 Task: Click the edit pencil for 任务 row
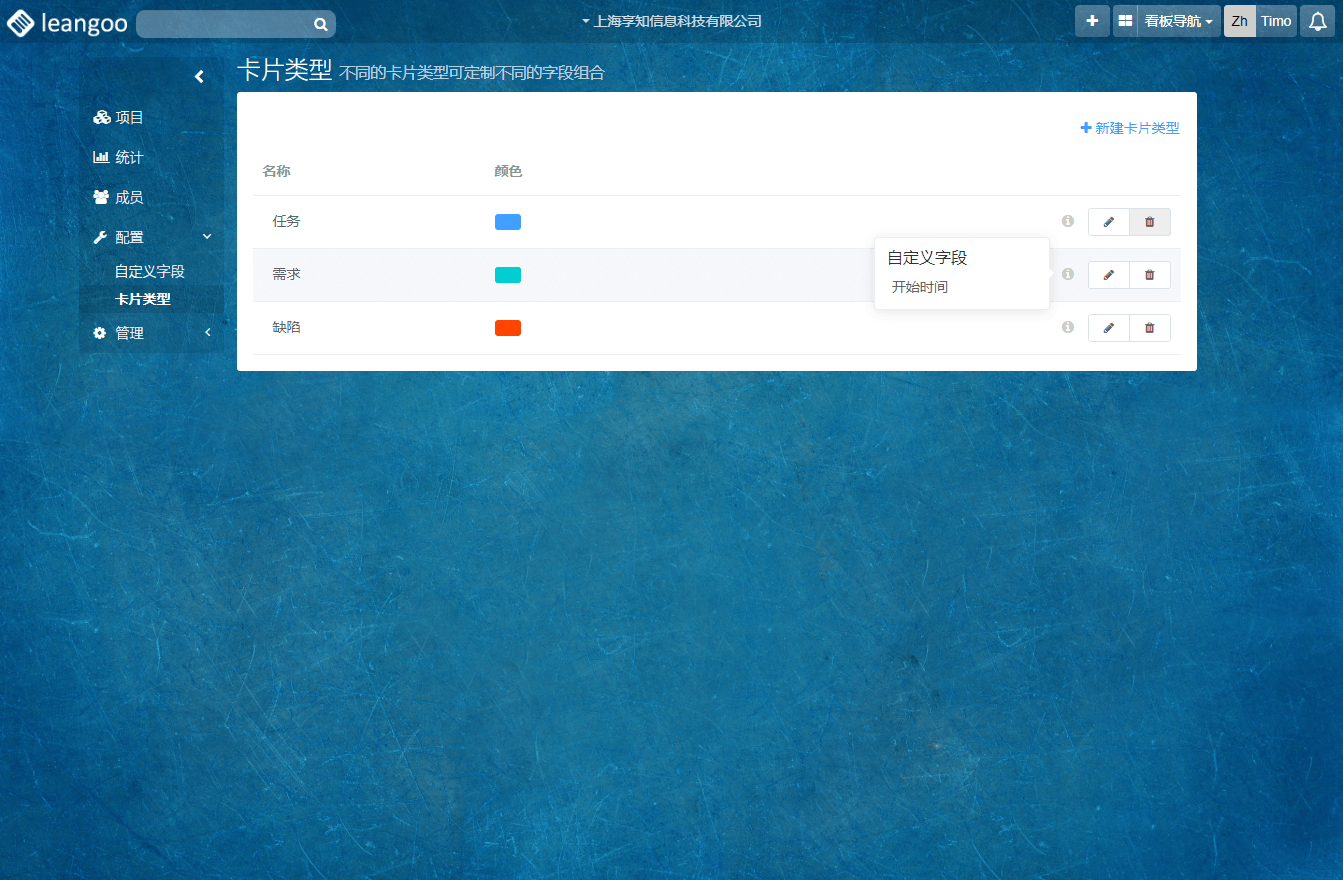coord(1108,222)
